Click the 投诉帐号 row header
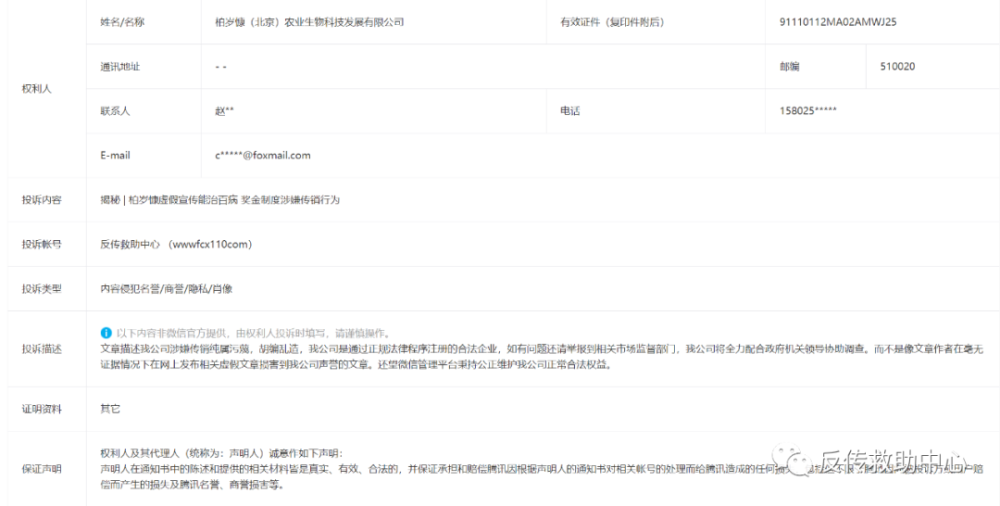Viewport: 1000px width, 506px height. pos(41,244)
